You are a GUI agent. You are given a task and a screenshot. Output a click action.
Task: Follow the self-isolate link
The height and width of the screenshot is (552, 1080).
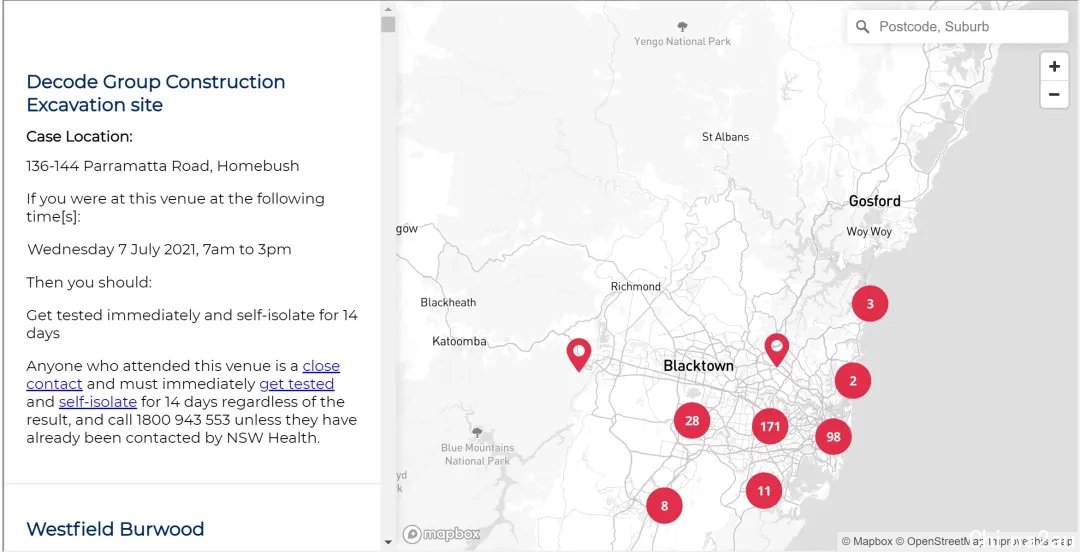(x=97, y=402)
